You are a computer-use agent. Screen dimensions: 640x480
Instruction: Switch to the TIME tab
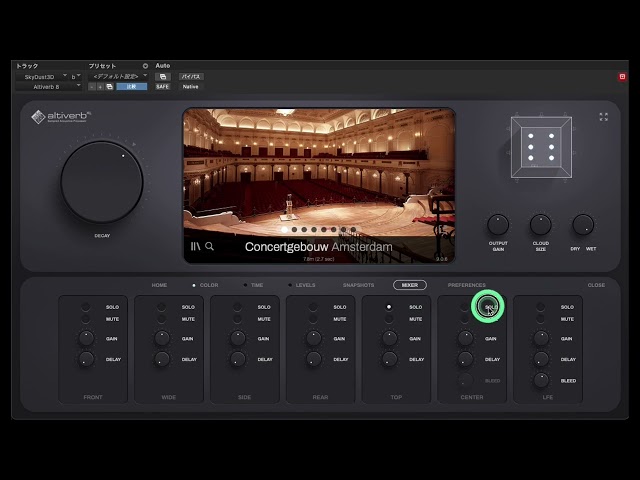coord(257,285)
